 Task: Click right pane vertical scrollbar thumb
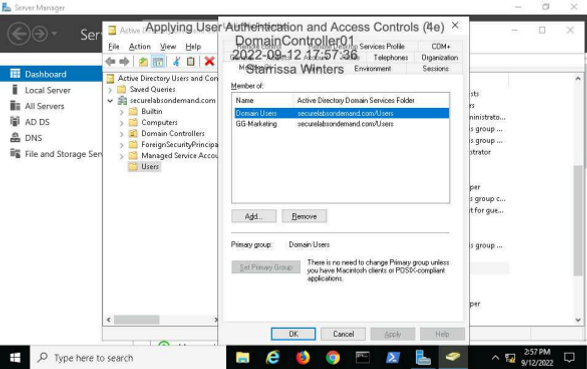click(578, 220)
